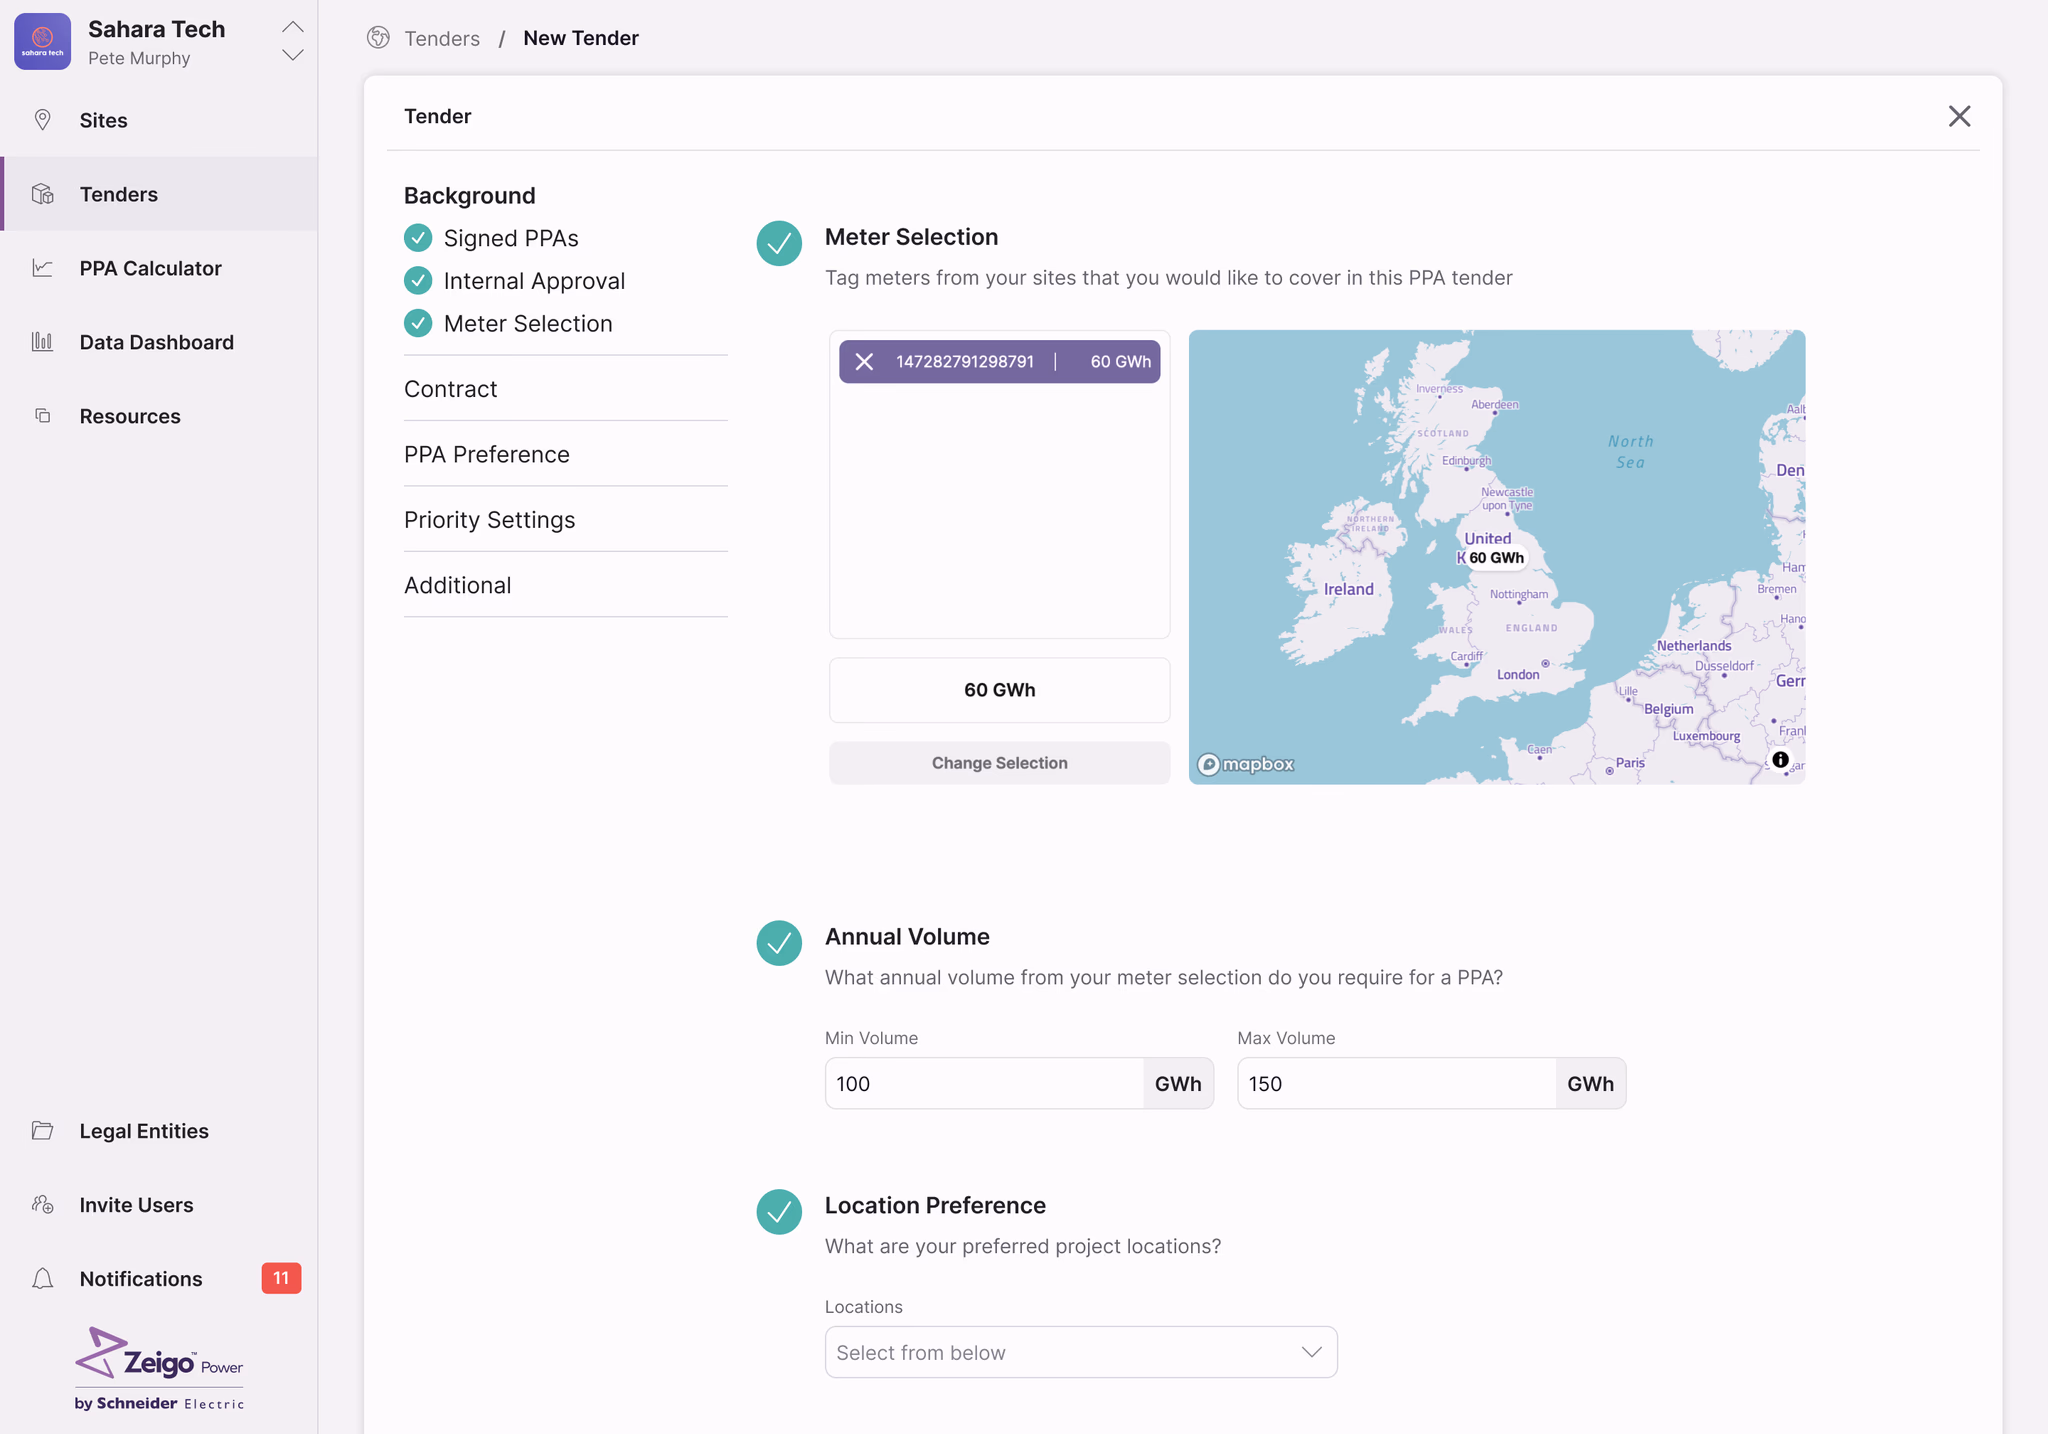Expand the Sahara Tech organization switcher
2048x1434 pixels.
coord(292,41)
